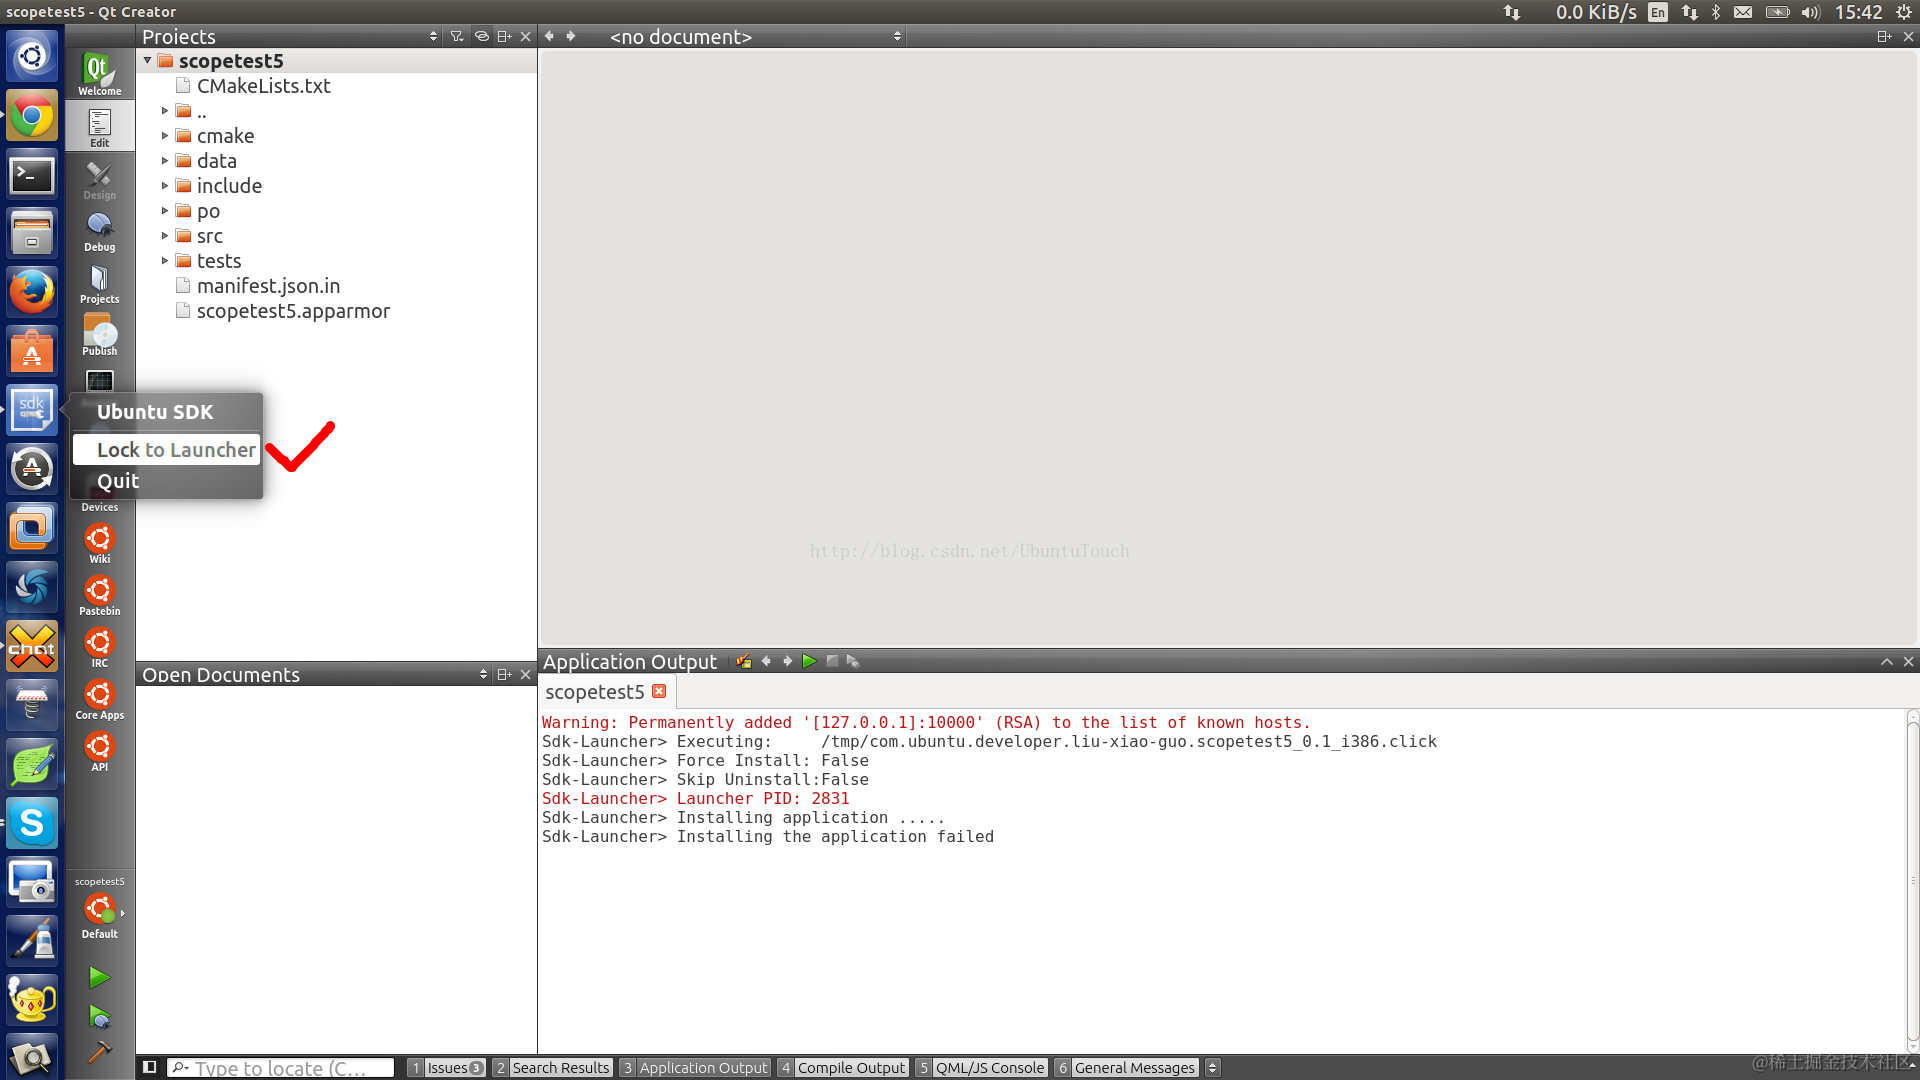Viewport: 1920px width, 1080px height.
Task: Collapse the scopetest5 project node
Action: click(x=147, y=61)
